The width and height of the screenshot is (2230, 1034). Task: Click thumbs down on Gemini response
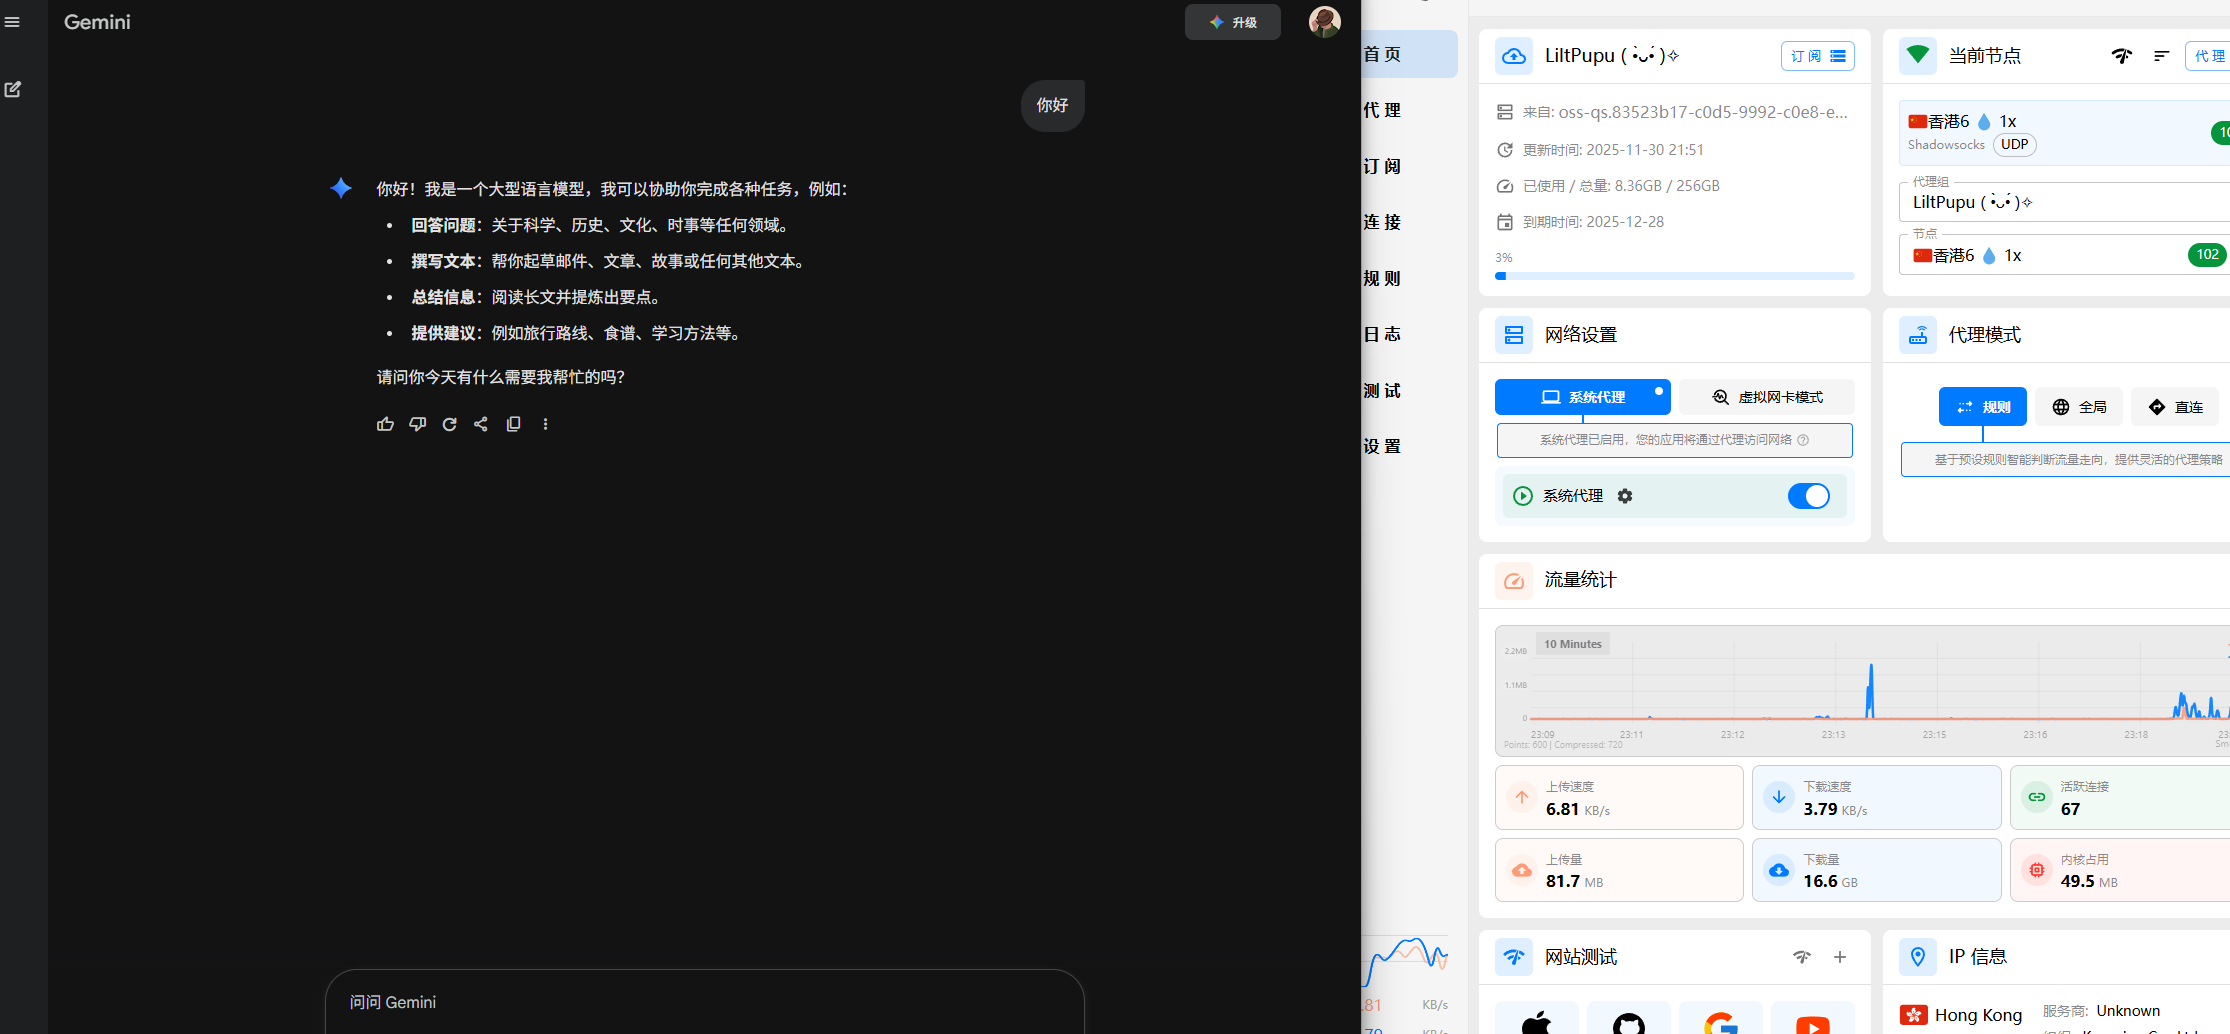[418, 424]
